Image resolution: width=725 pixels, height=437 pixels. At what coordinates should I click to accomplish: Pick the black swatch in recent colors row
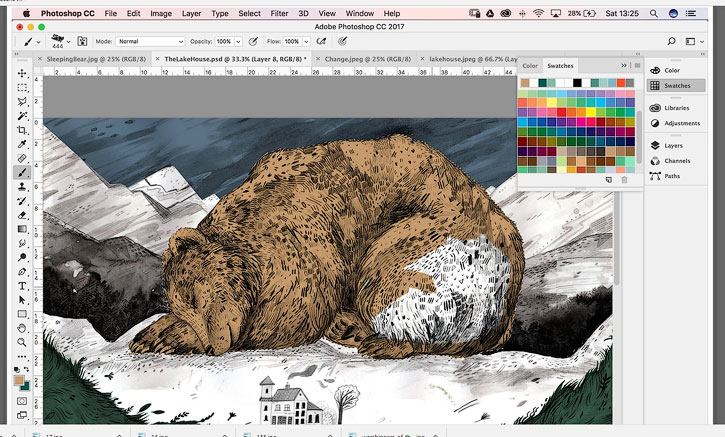tap(577, 83)
